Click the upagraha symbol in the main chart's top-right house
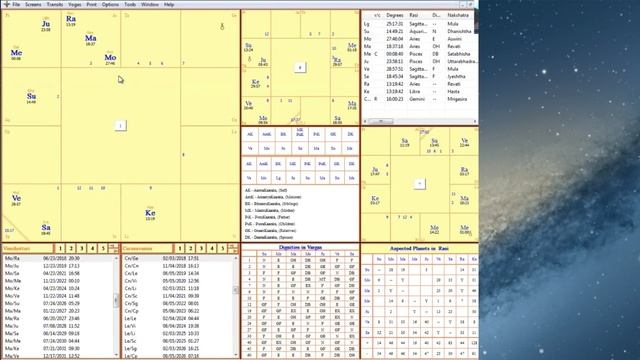The width and height of the screenshot is (640, 360). (222, 27)
